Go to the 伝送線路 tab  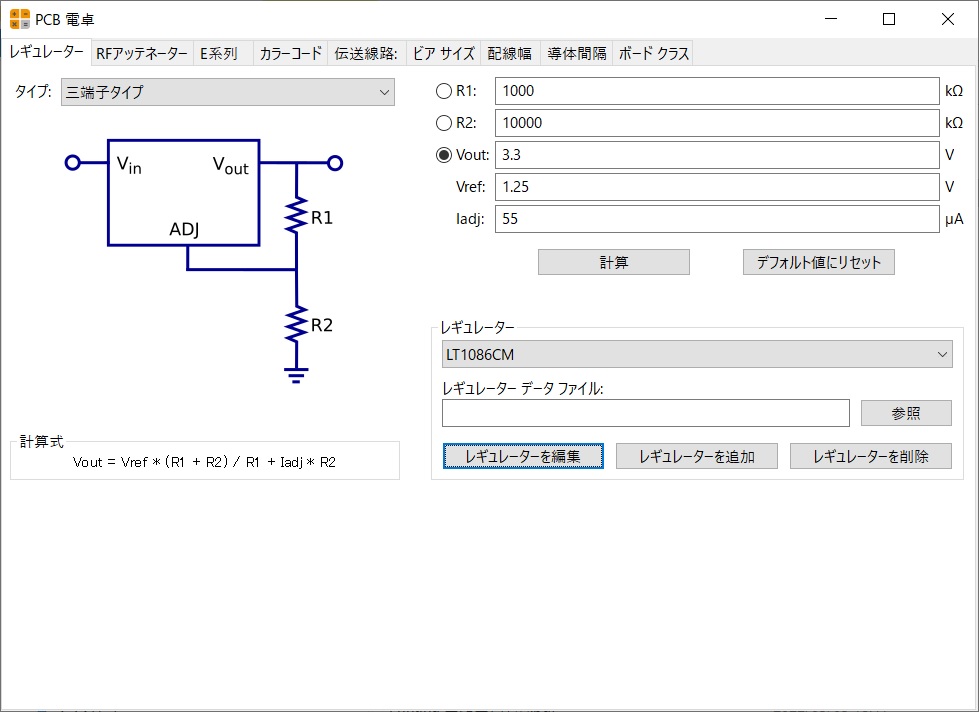point(366,54)
